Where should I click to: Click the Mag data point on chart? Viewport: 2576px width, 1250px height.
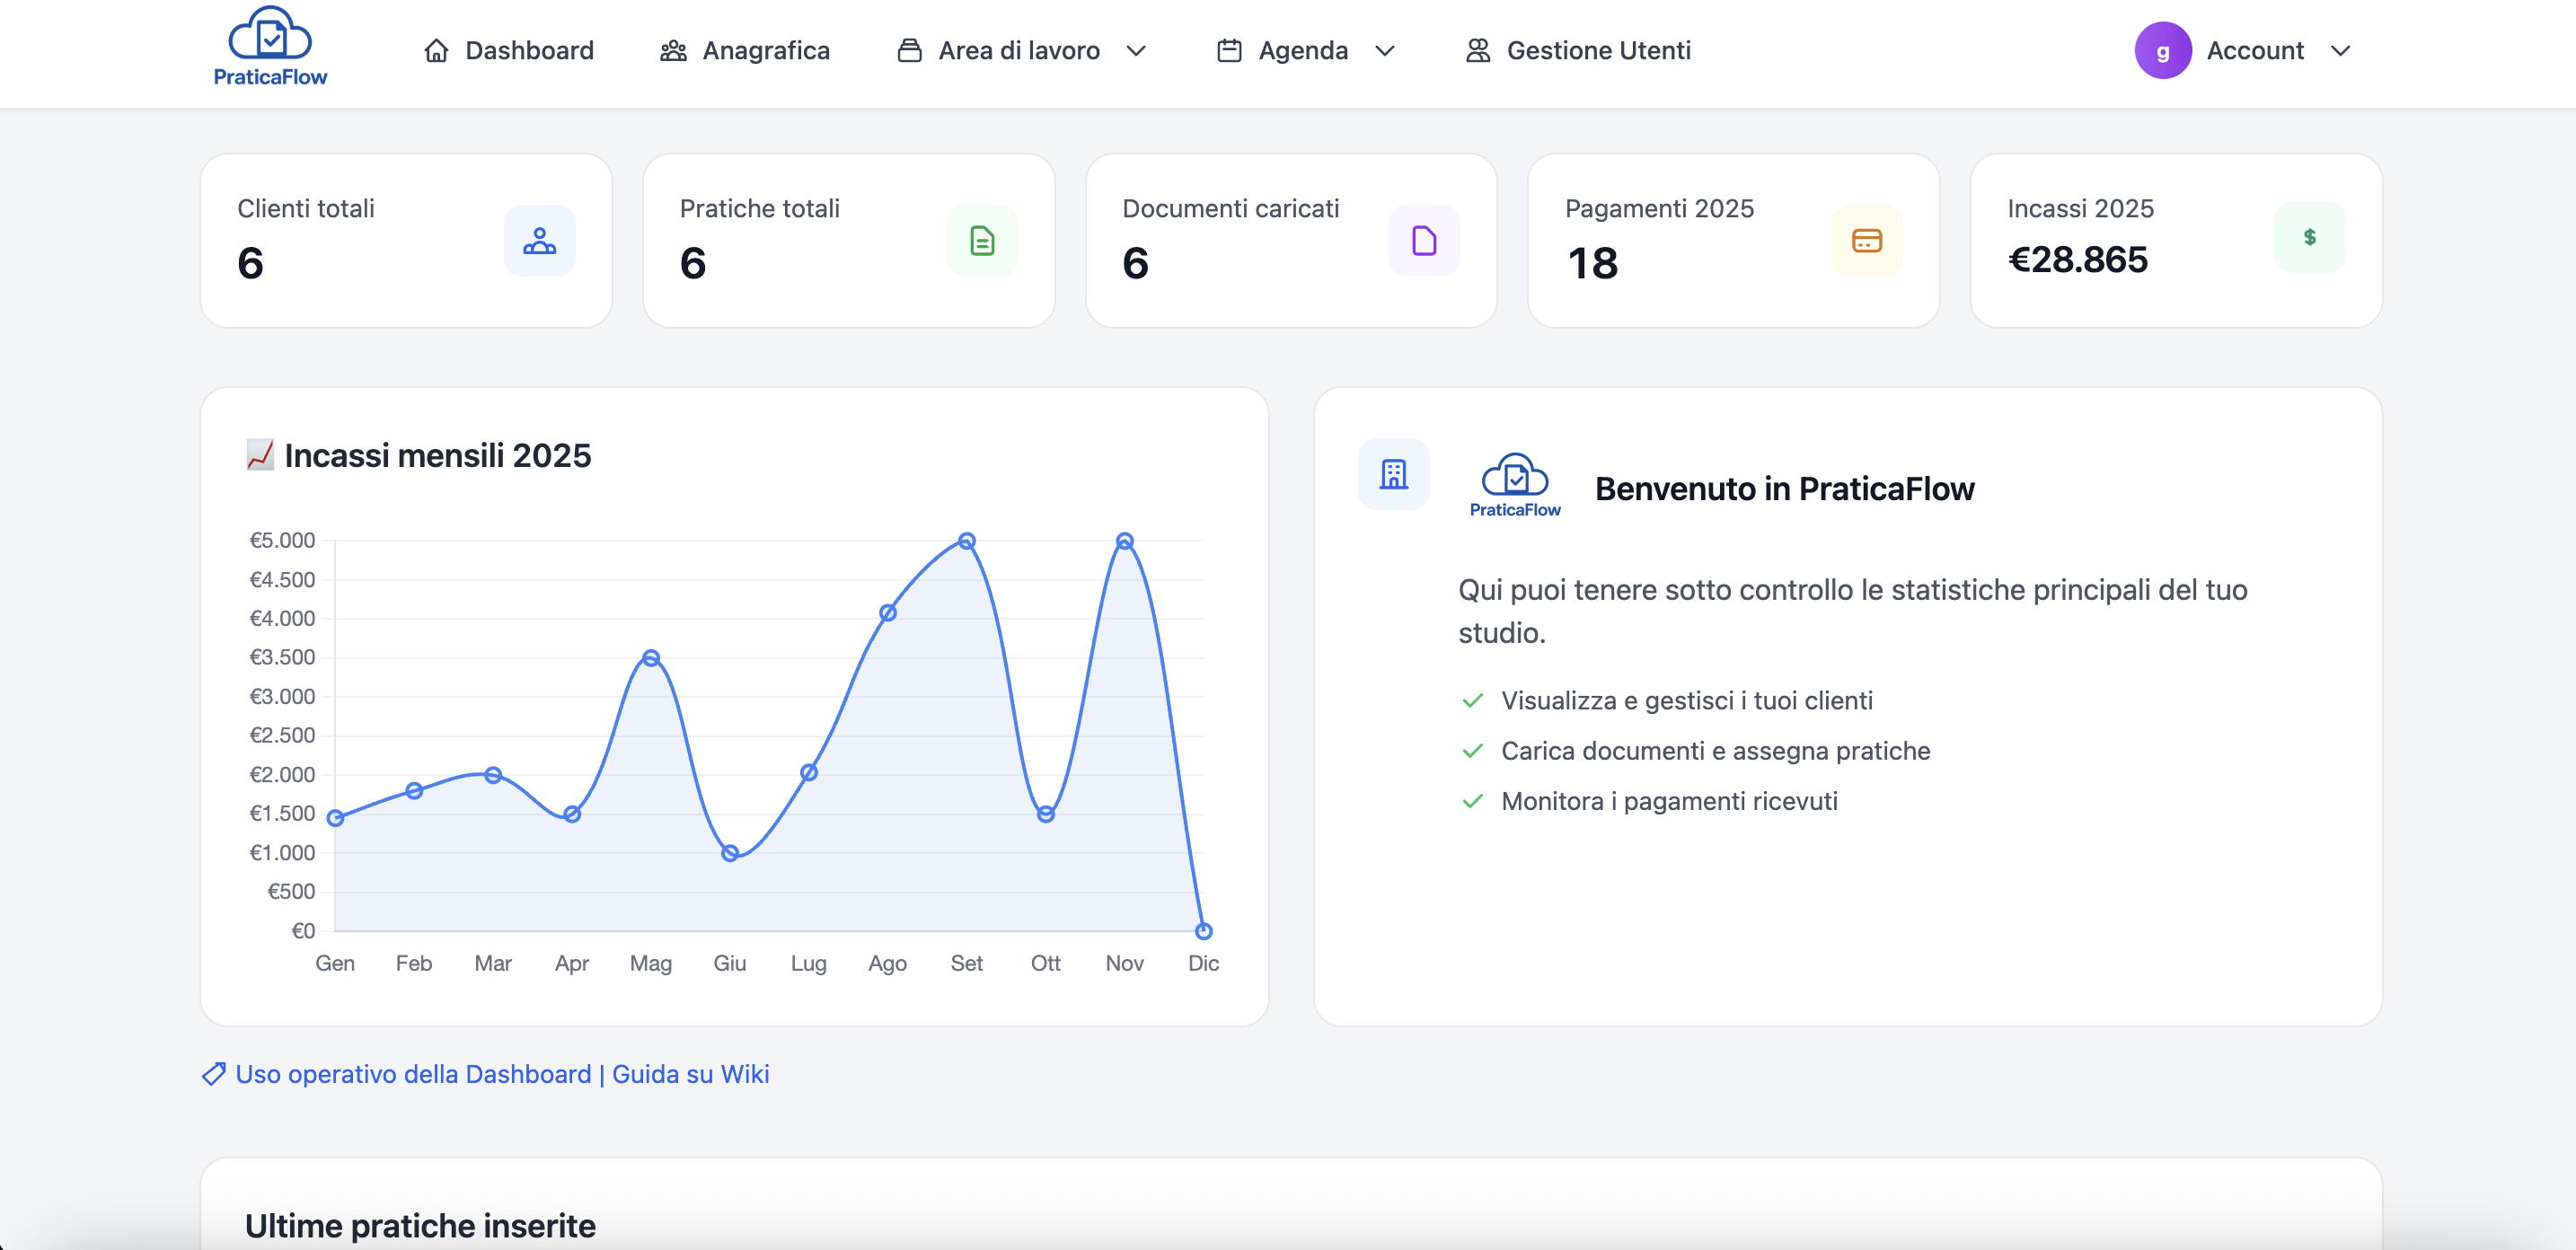(x=651, y=658)
